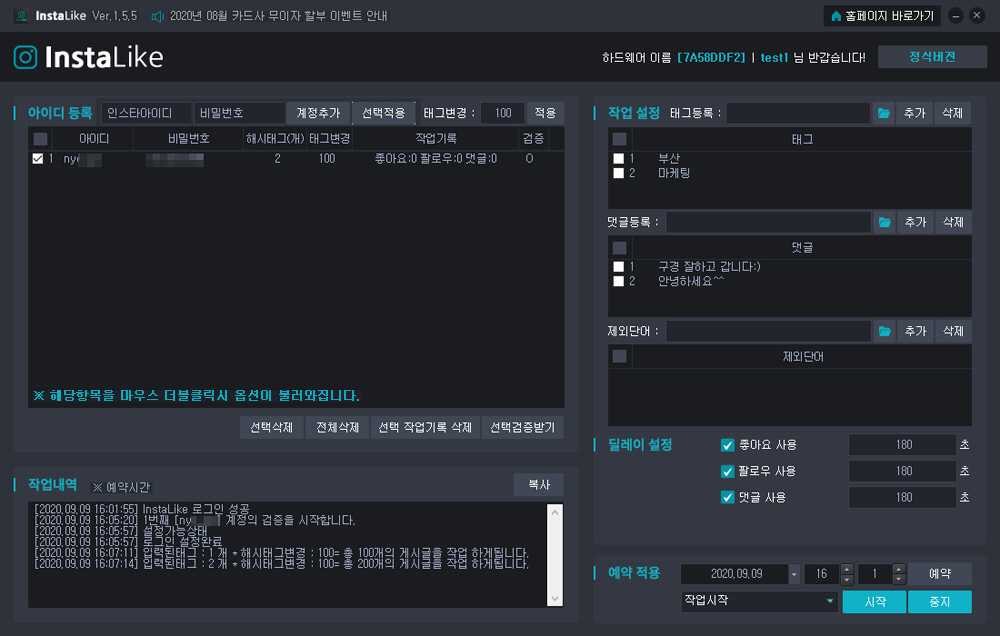Disable 댓글 사용 checkbox
1000x636 pixels.
click(727, 498)
